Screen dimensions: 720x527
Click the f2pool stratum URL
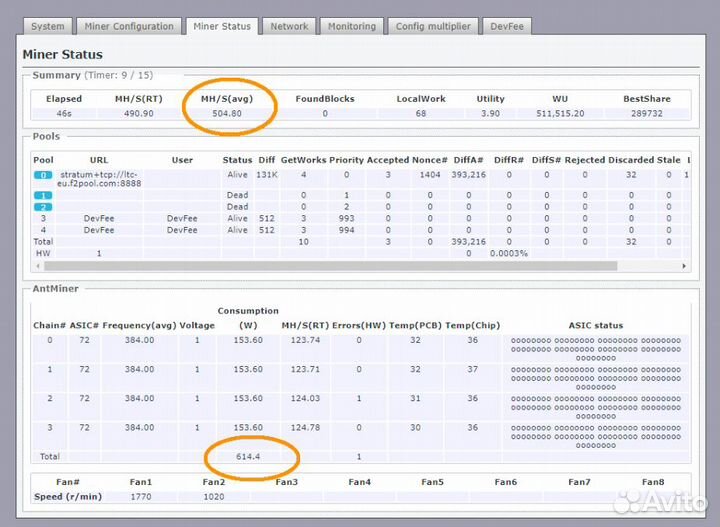[x=100, y=179]
